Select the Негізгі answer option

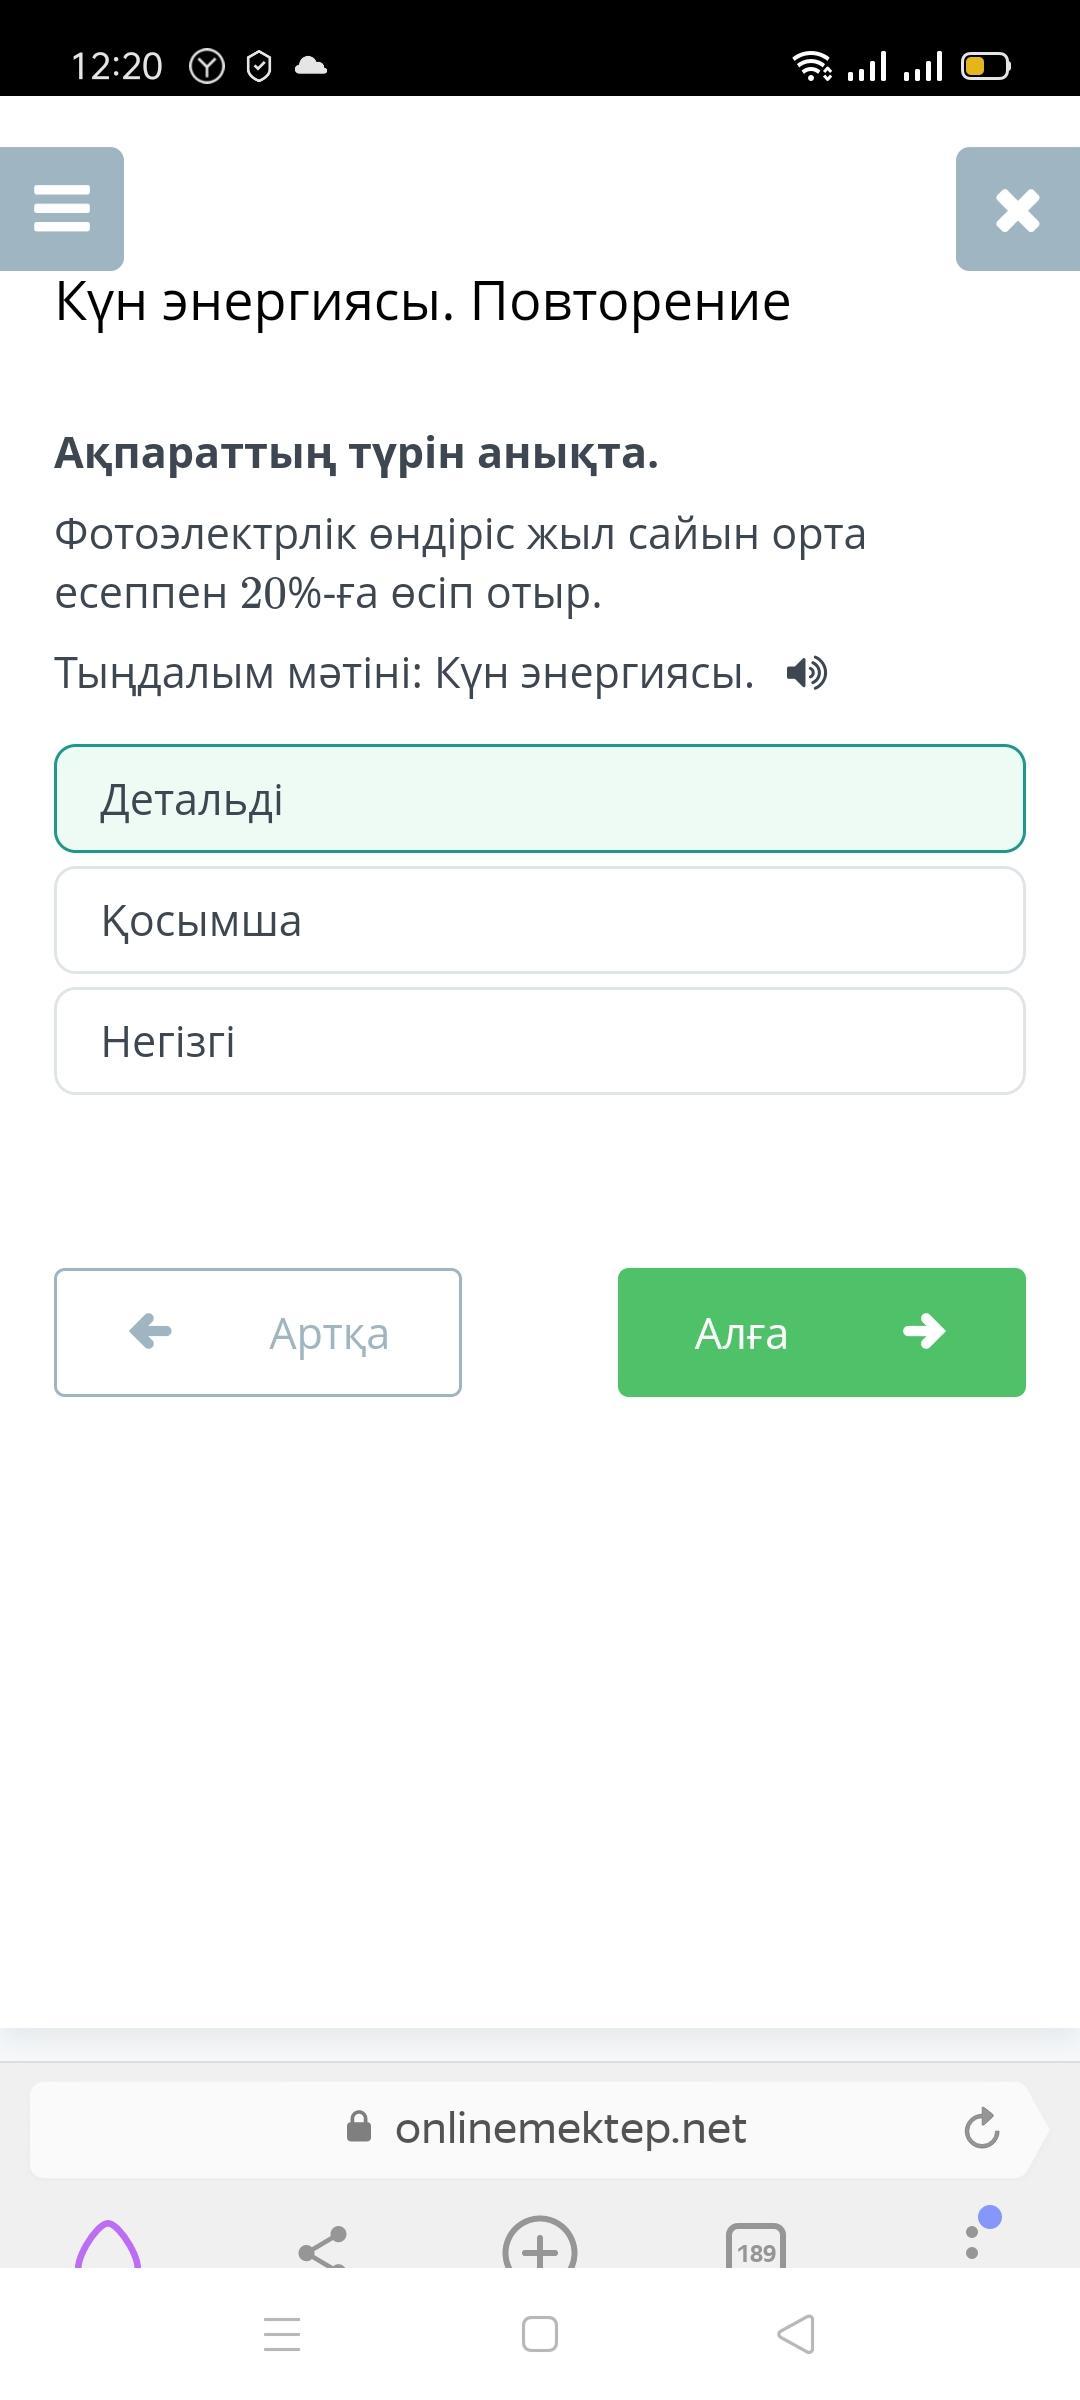click(540, 1041)
